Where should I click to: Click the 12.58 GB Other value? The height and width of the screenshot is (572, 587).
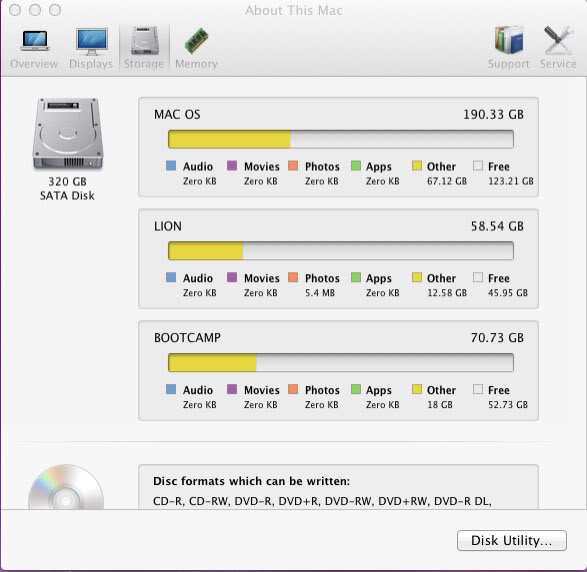pos(447,293)
